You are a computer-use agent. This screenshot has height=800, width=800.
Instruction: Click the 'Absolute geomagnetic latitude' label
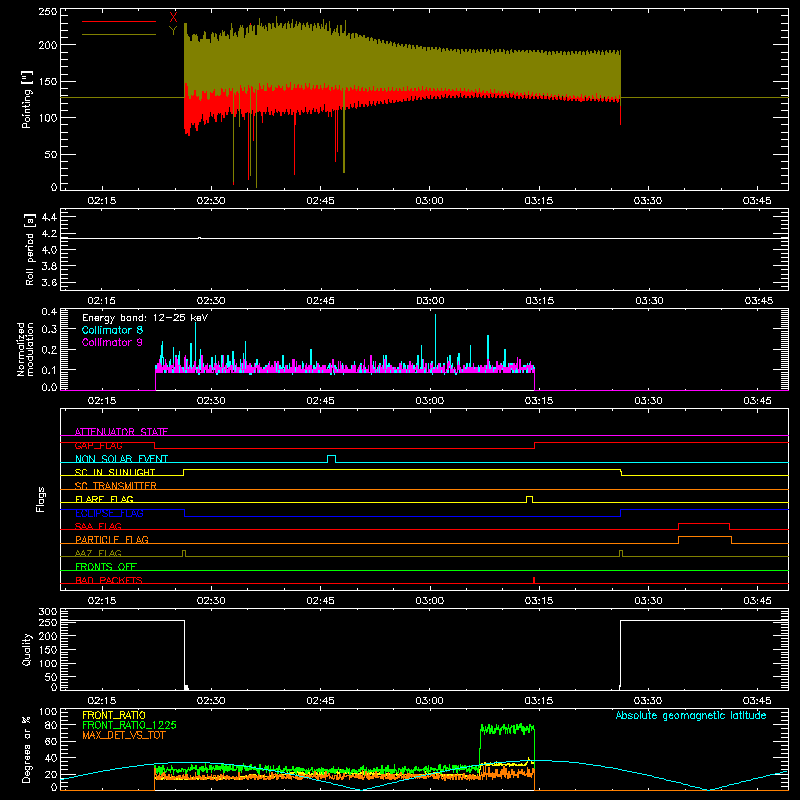tap(691, 715)
